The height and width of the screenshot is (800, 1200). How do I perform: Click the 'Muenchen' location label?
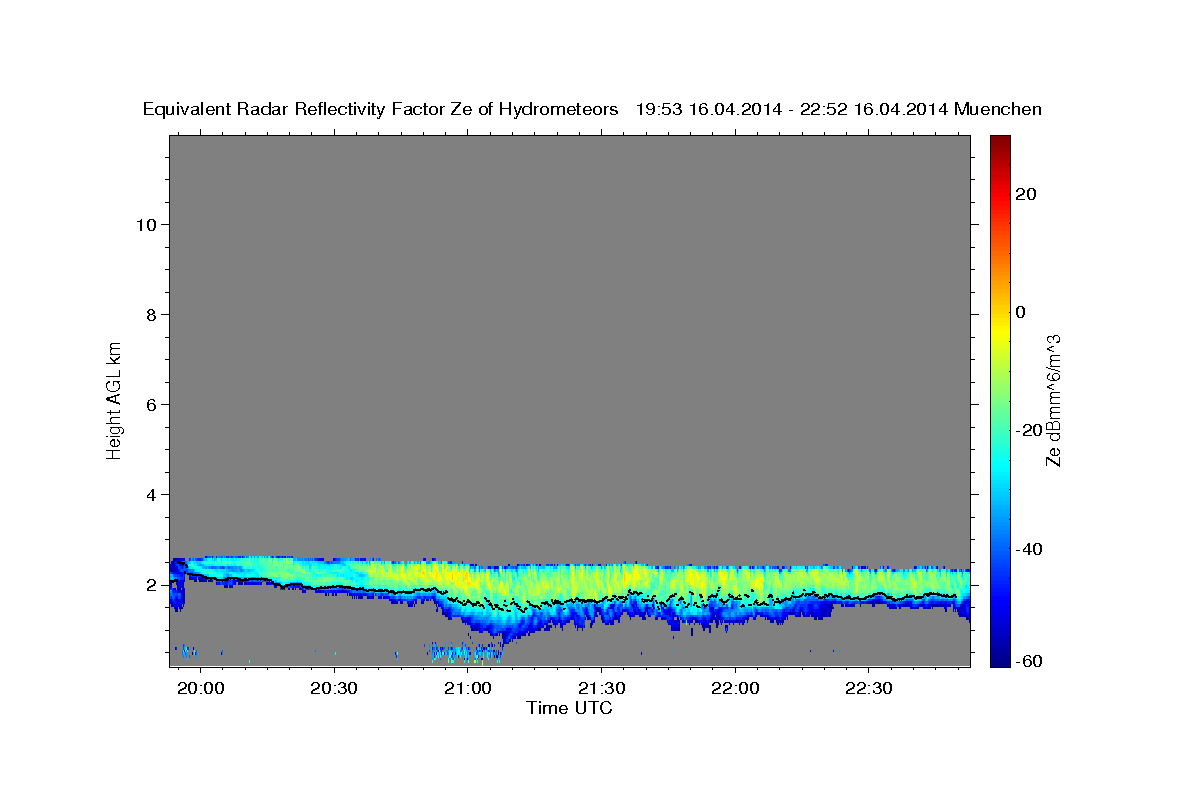tap(998, 109)
